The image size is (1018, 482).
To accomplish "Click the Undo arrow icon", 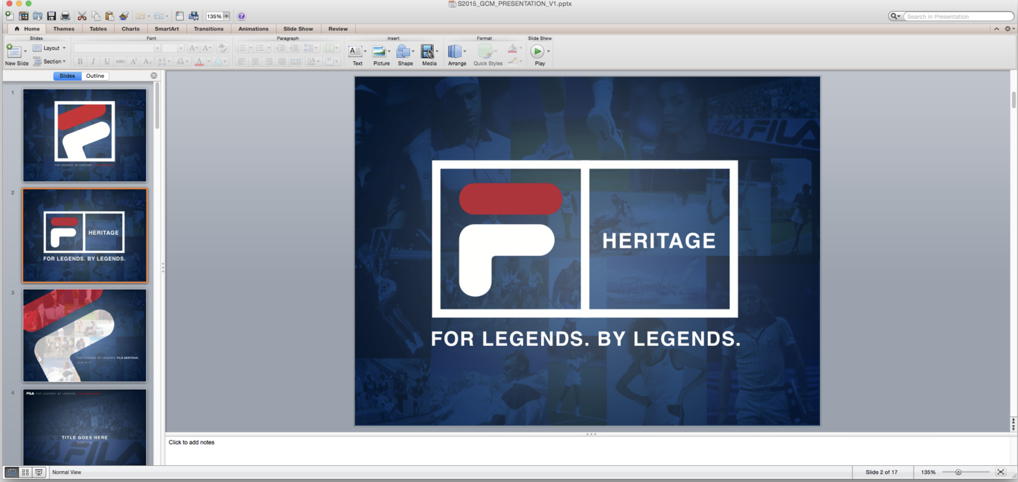I will pyautogui.click(x=140, y=16).
